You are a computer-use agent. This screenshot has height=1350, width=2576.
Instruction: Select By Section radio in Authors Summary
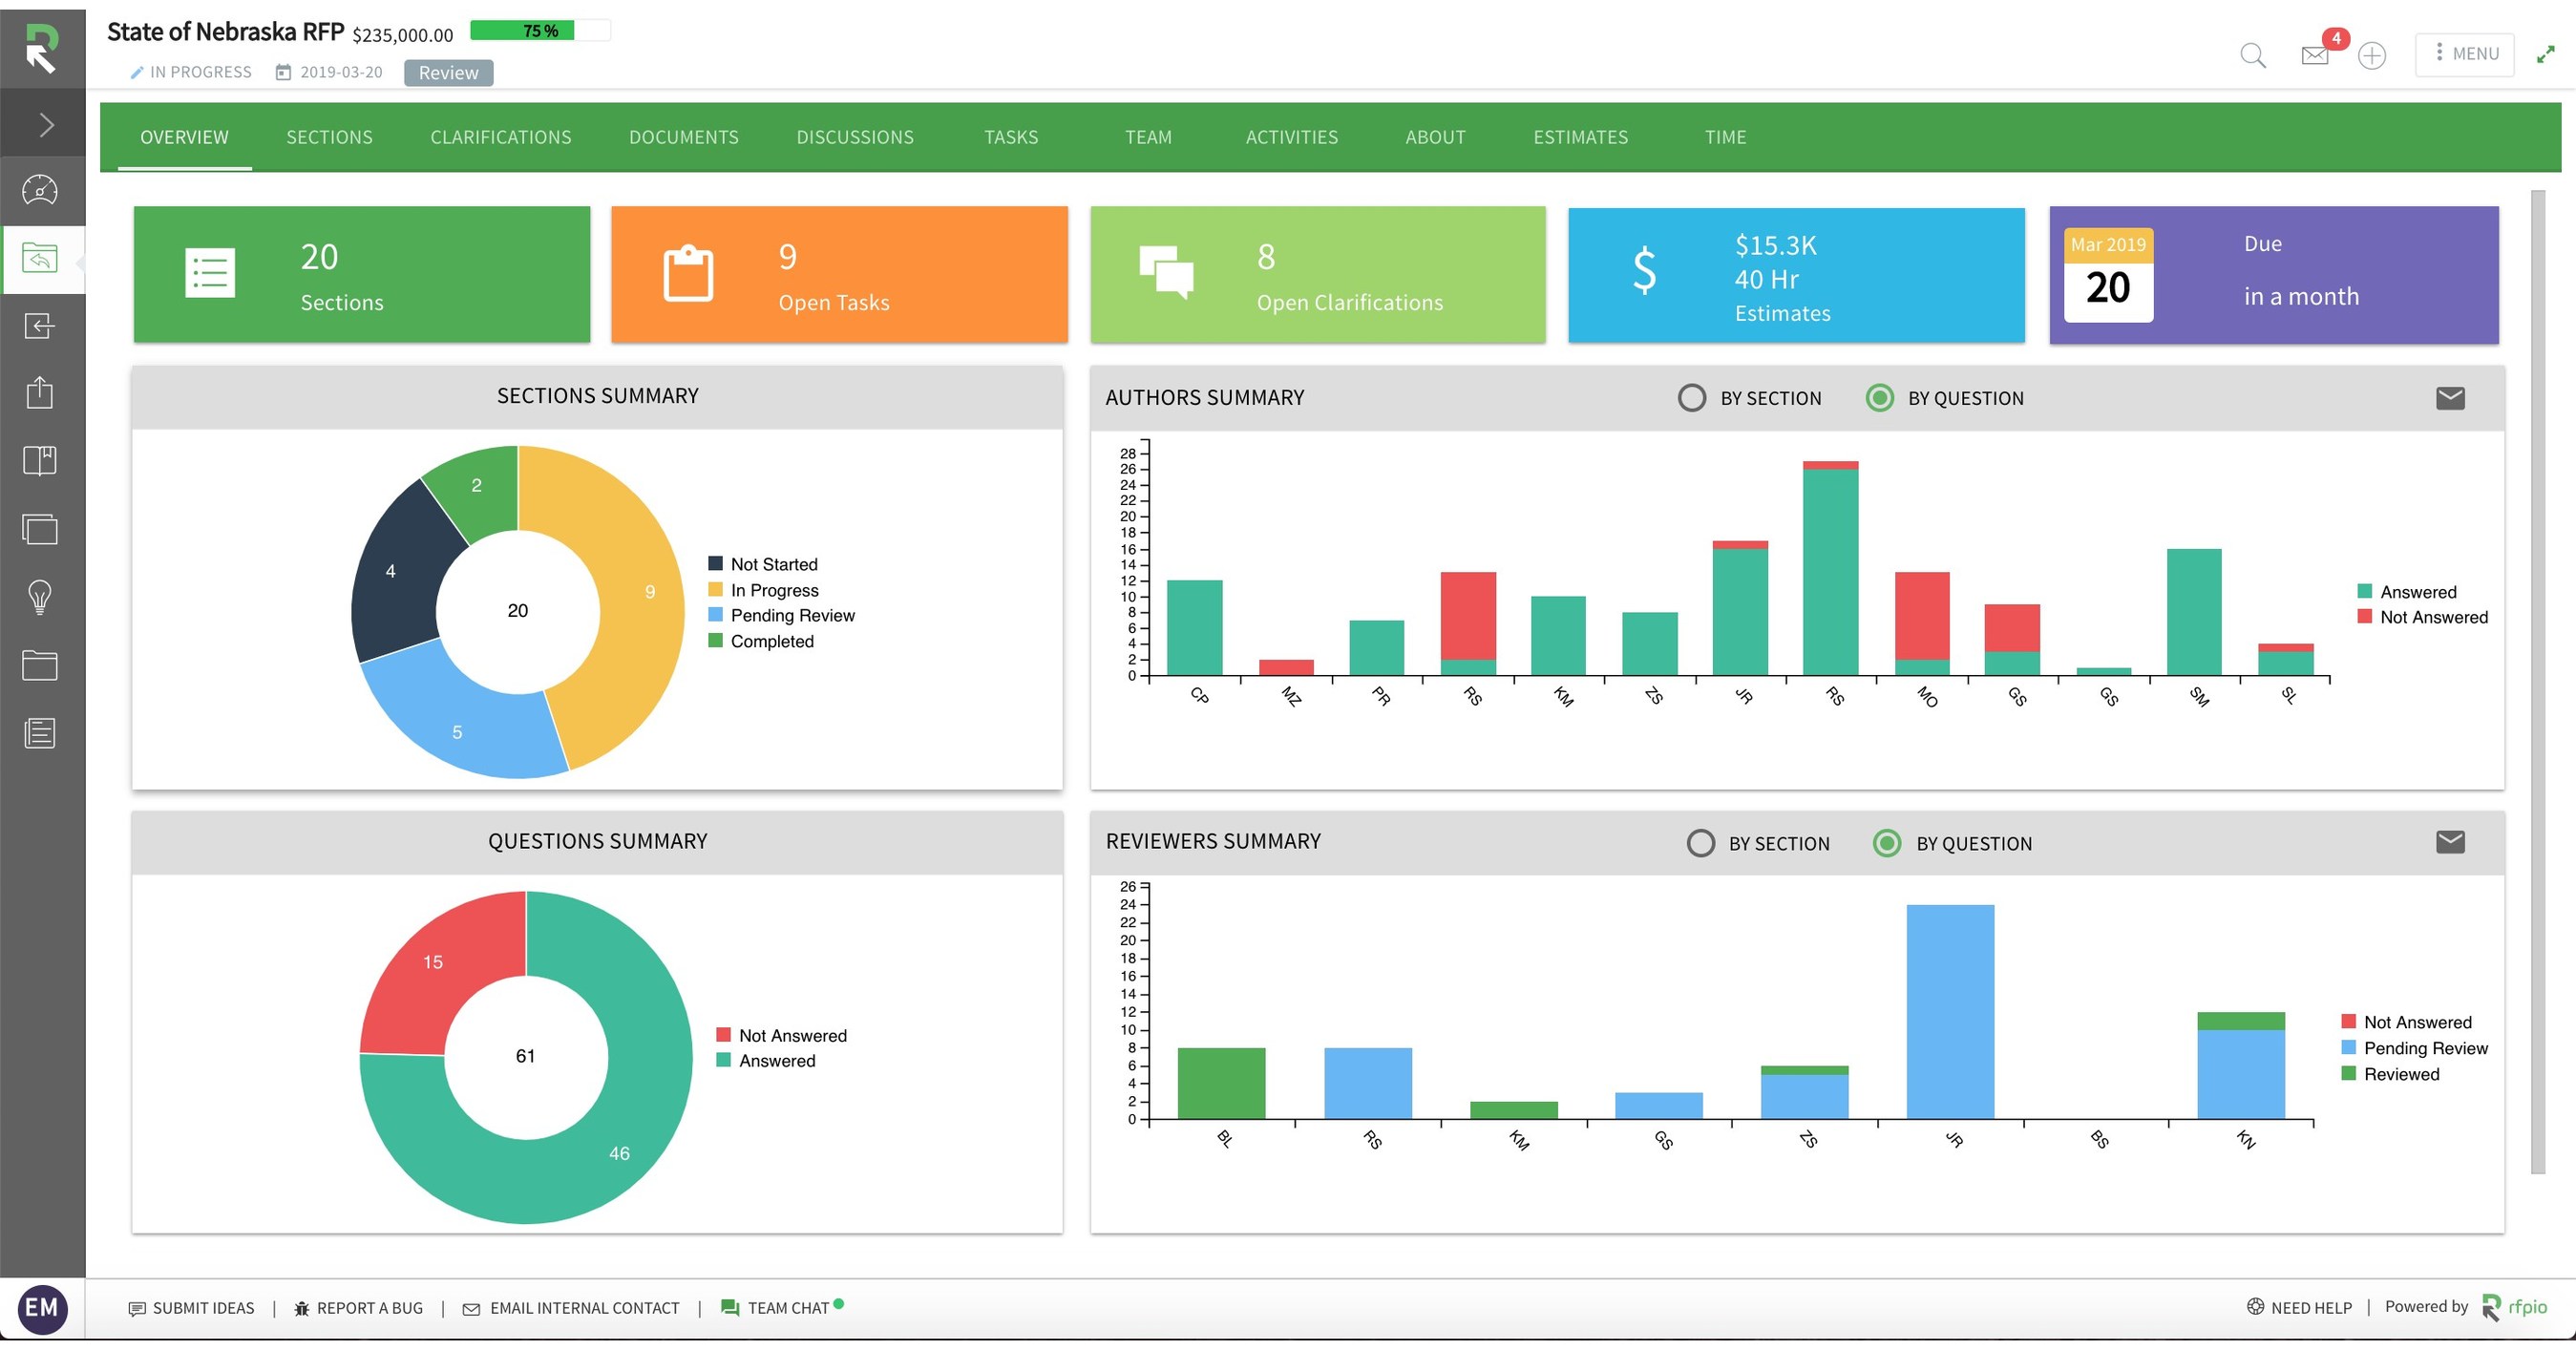point(1693,397)
